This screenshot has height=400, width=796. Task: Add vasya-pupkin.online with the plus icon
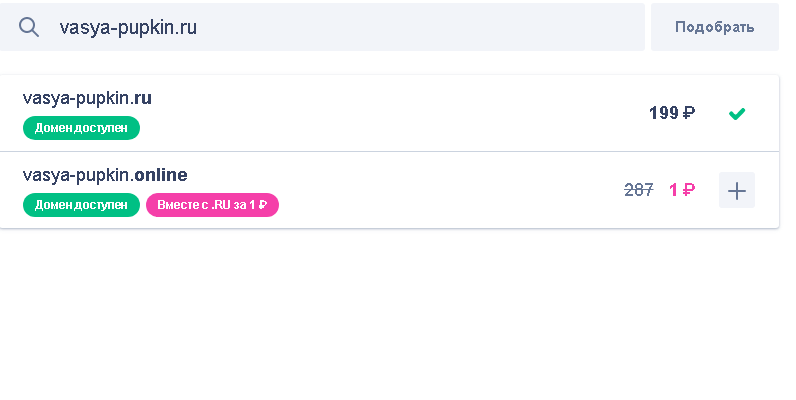point(737,190)
